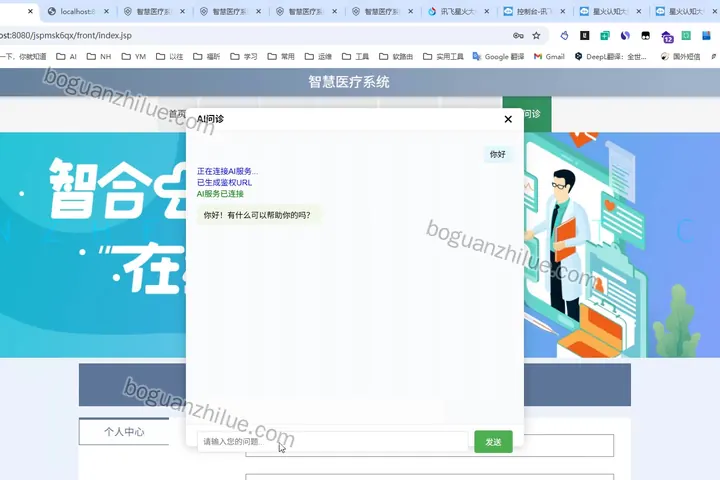Viewport: 720px width, 480px height.
Task: Focus the 请输入您的问题 chat input
Action: 332,441
